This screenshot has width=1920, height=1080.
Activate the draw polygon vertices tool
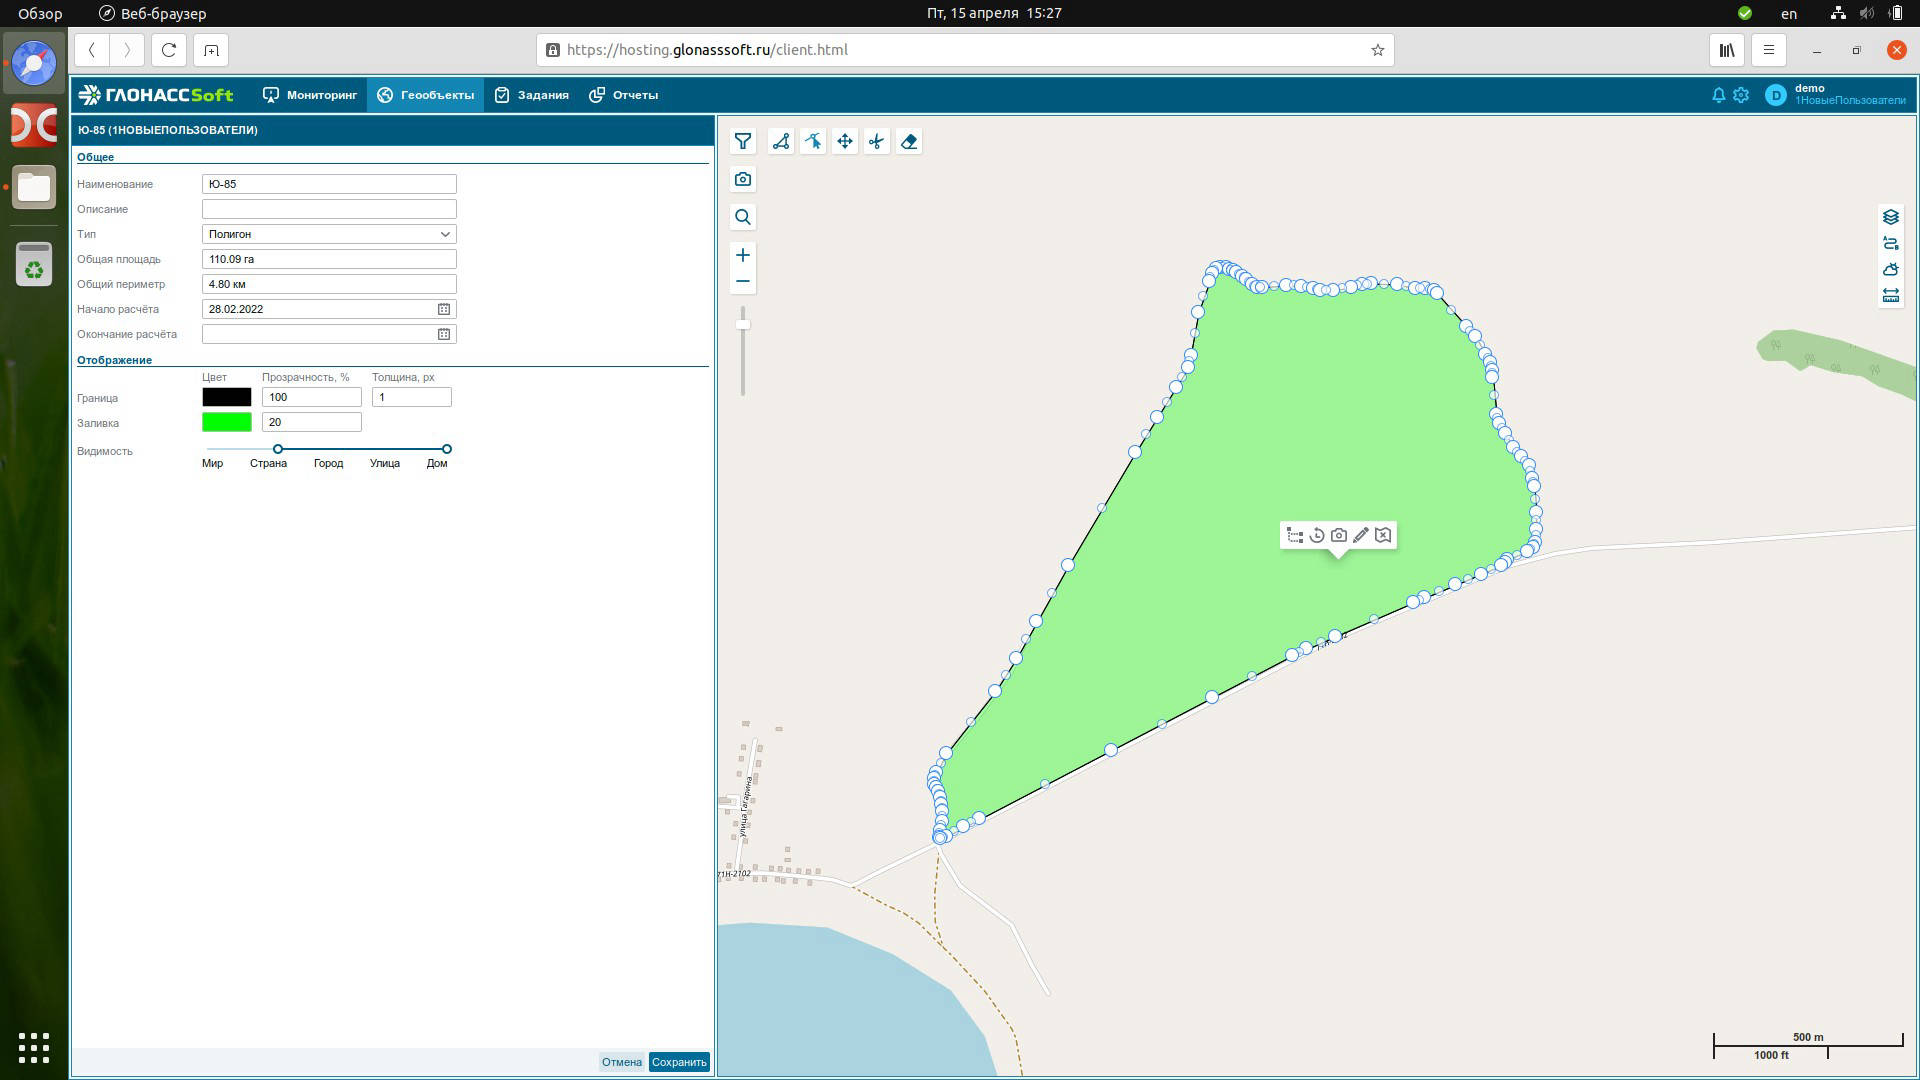[781, 142]
